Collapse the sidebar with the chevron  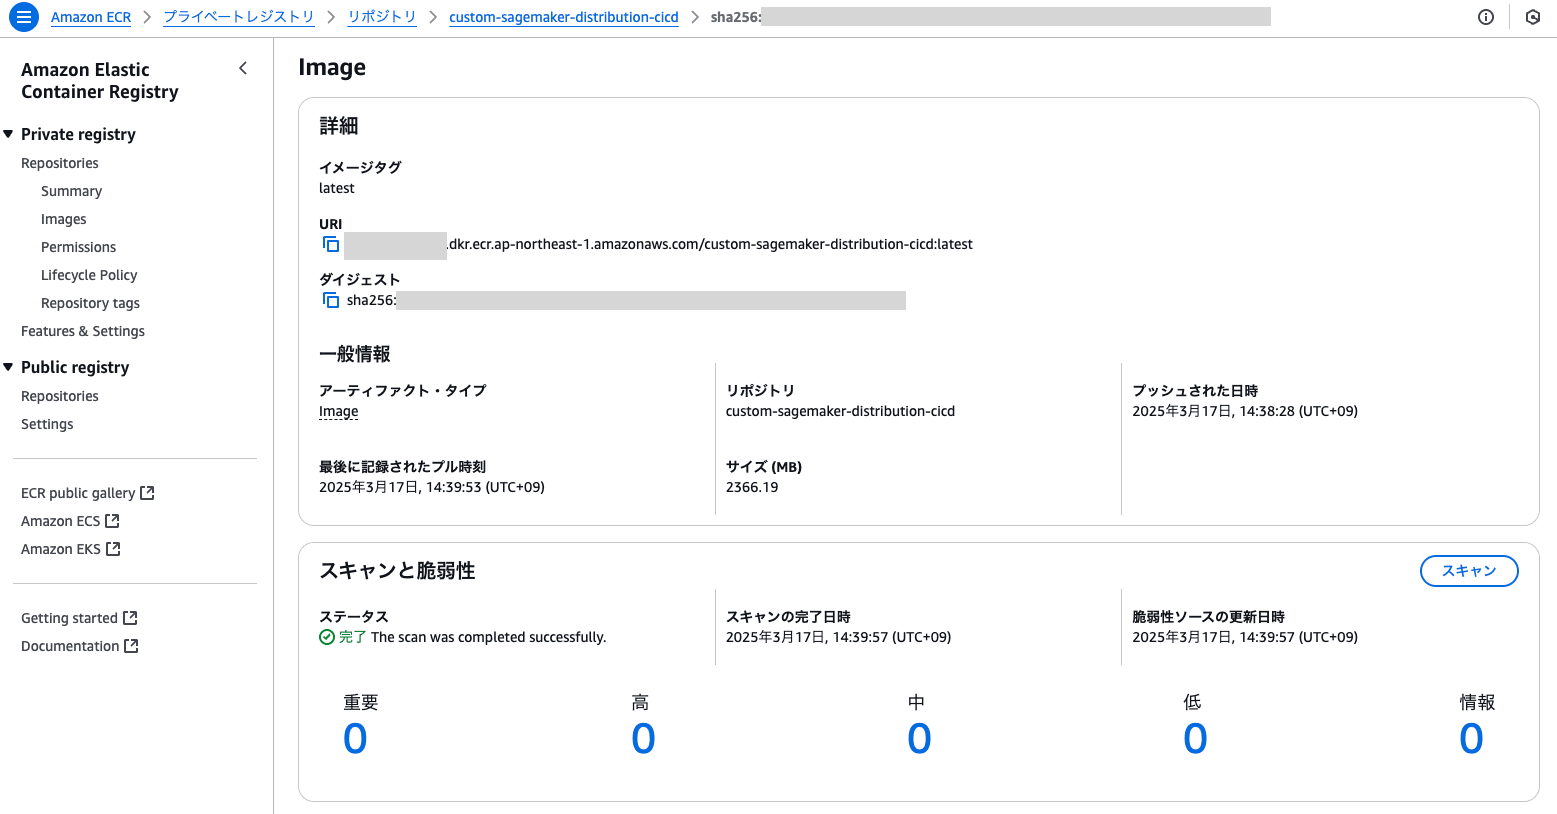[x=243, y=68]
